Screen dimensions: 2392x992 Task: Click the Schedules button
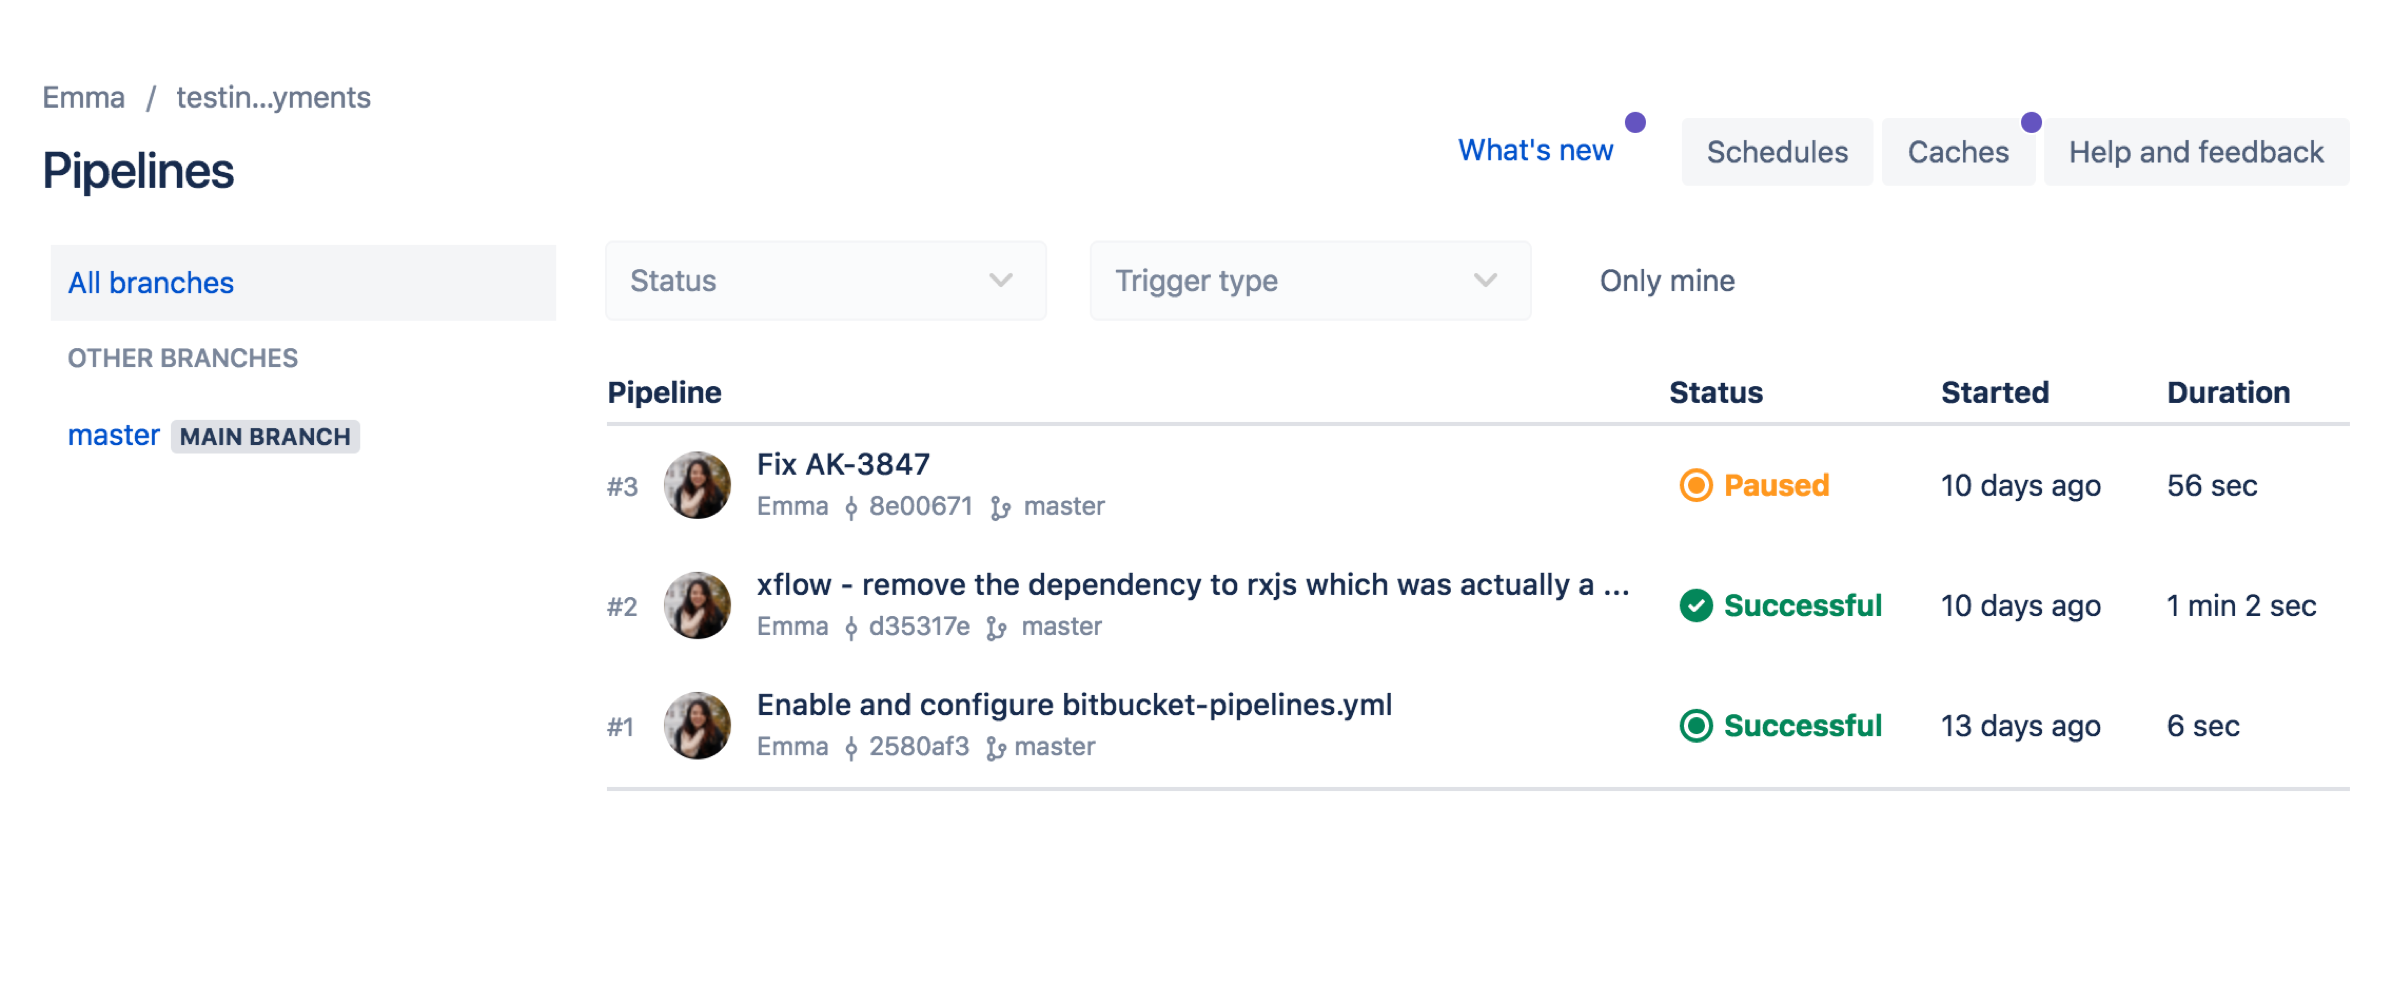1776,152
